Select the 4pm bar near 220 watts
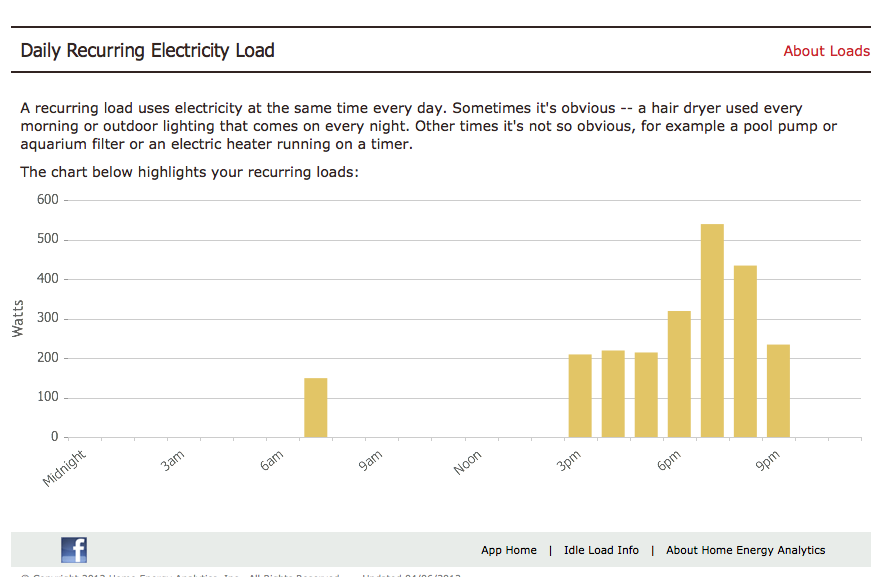The height and width of the screenshot is (577, 889). point(613,394)
